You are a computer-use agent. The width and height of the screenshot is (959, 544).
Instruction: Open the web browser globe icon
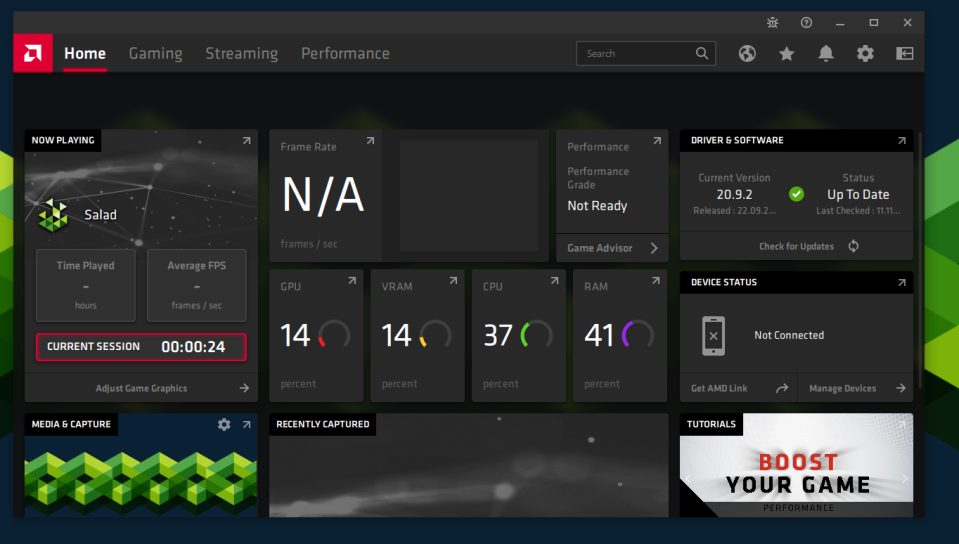(x=747, y=54)
